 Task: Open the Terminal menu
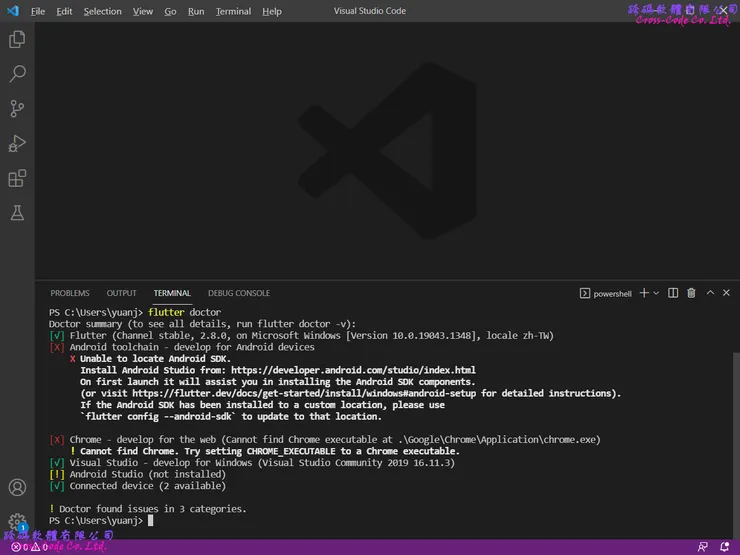(233, 11)
